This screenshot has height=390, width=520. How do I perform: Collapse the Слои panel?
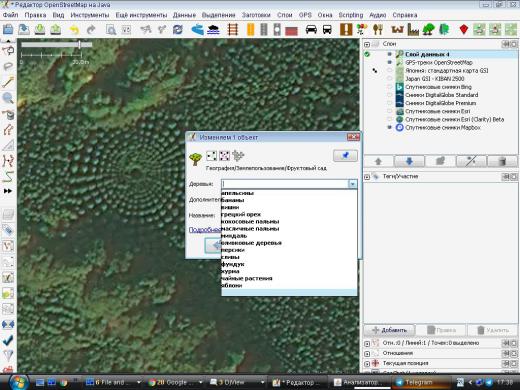pos(367,44)
